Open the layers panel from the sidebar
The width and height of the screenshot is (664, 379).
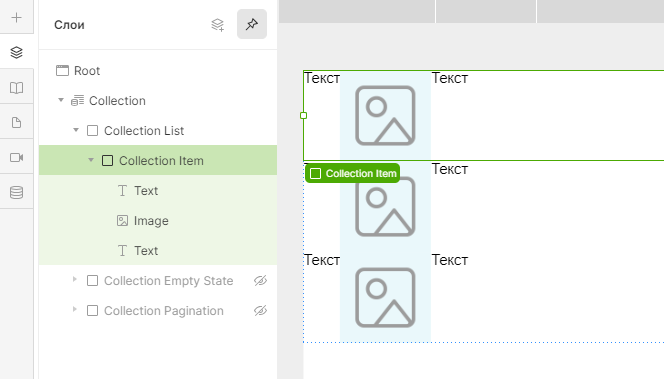(16, 53)
